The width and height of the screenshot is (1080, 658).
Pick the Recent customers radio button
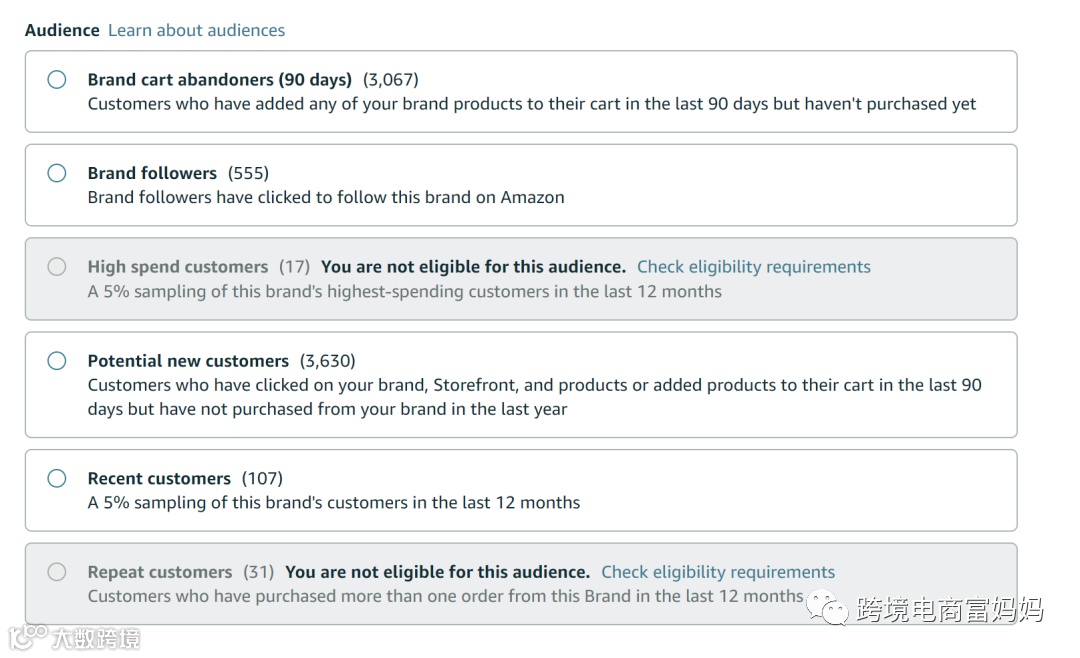pos(57,479)
